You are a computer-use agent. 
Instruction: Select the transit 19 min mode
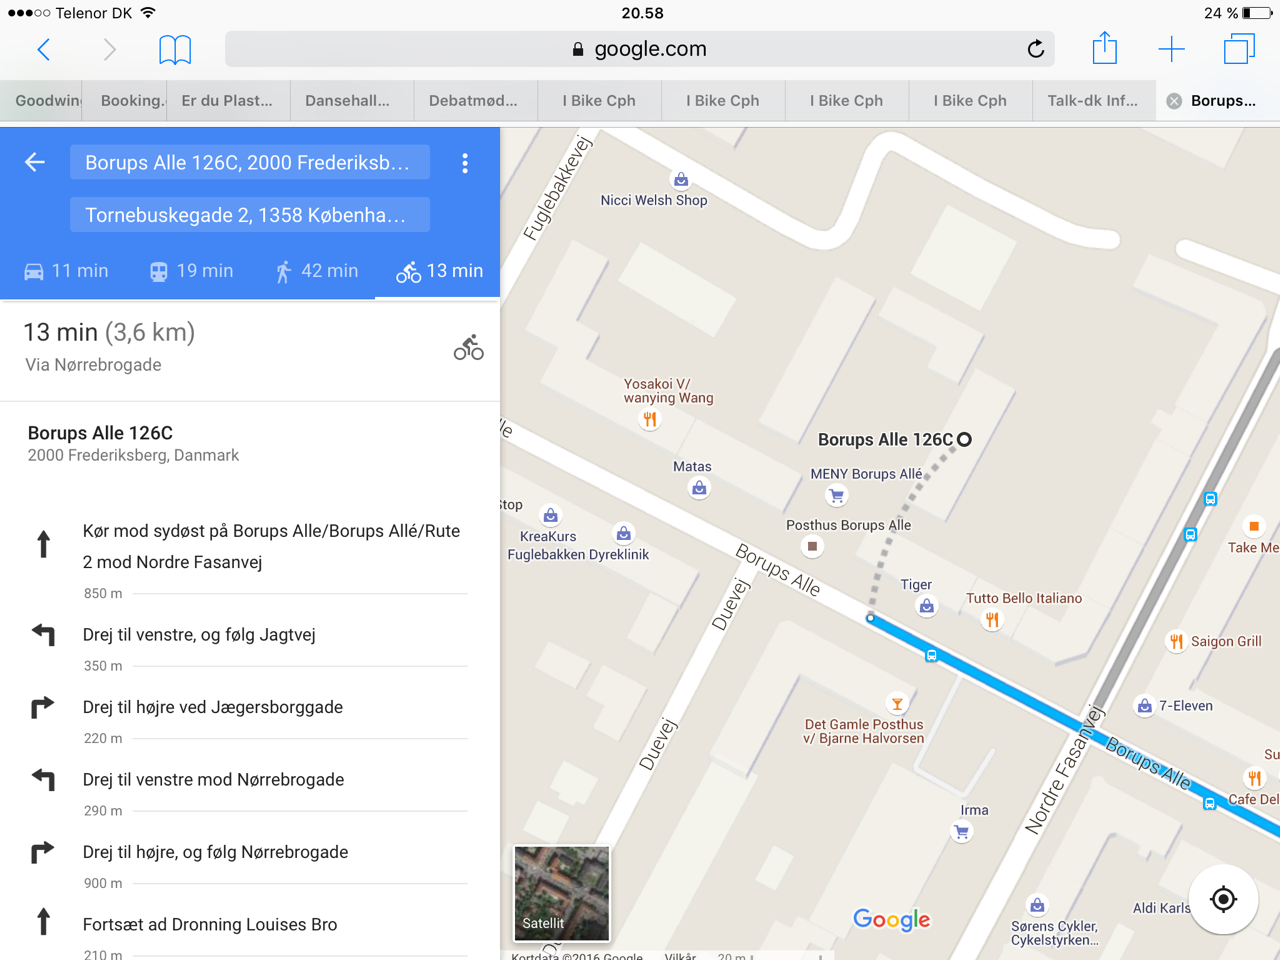[191, 271]
